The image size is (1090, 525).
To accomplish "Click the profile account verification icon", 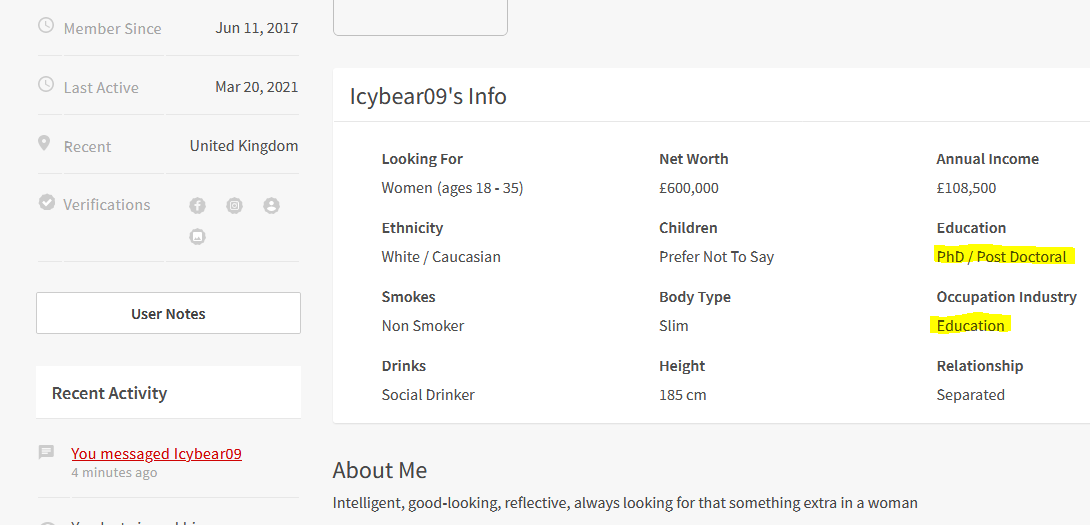I will click(x=271, y=206).
